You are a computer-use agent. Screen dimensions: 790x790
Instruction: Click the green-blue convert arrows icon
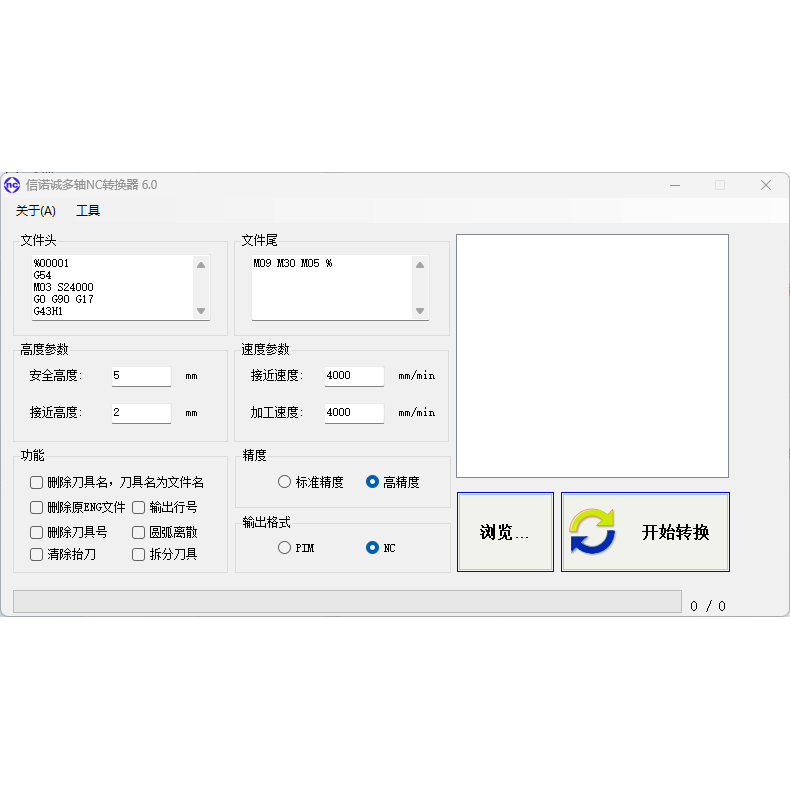592,532
